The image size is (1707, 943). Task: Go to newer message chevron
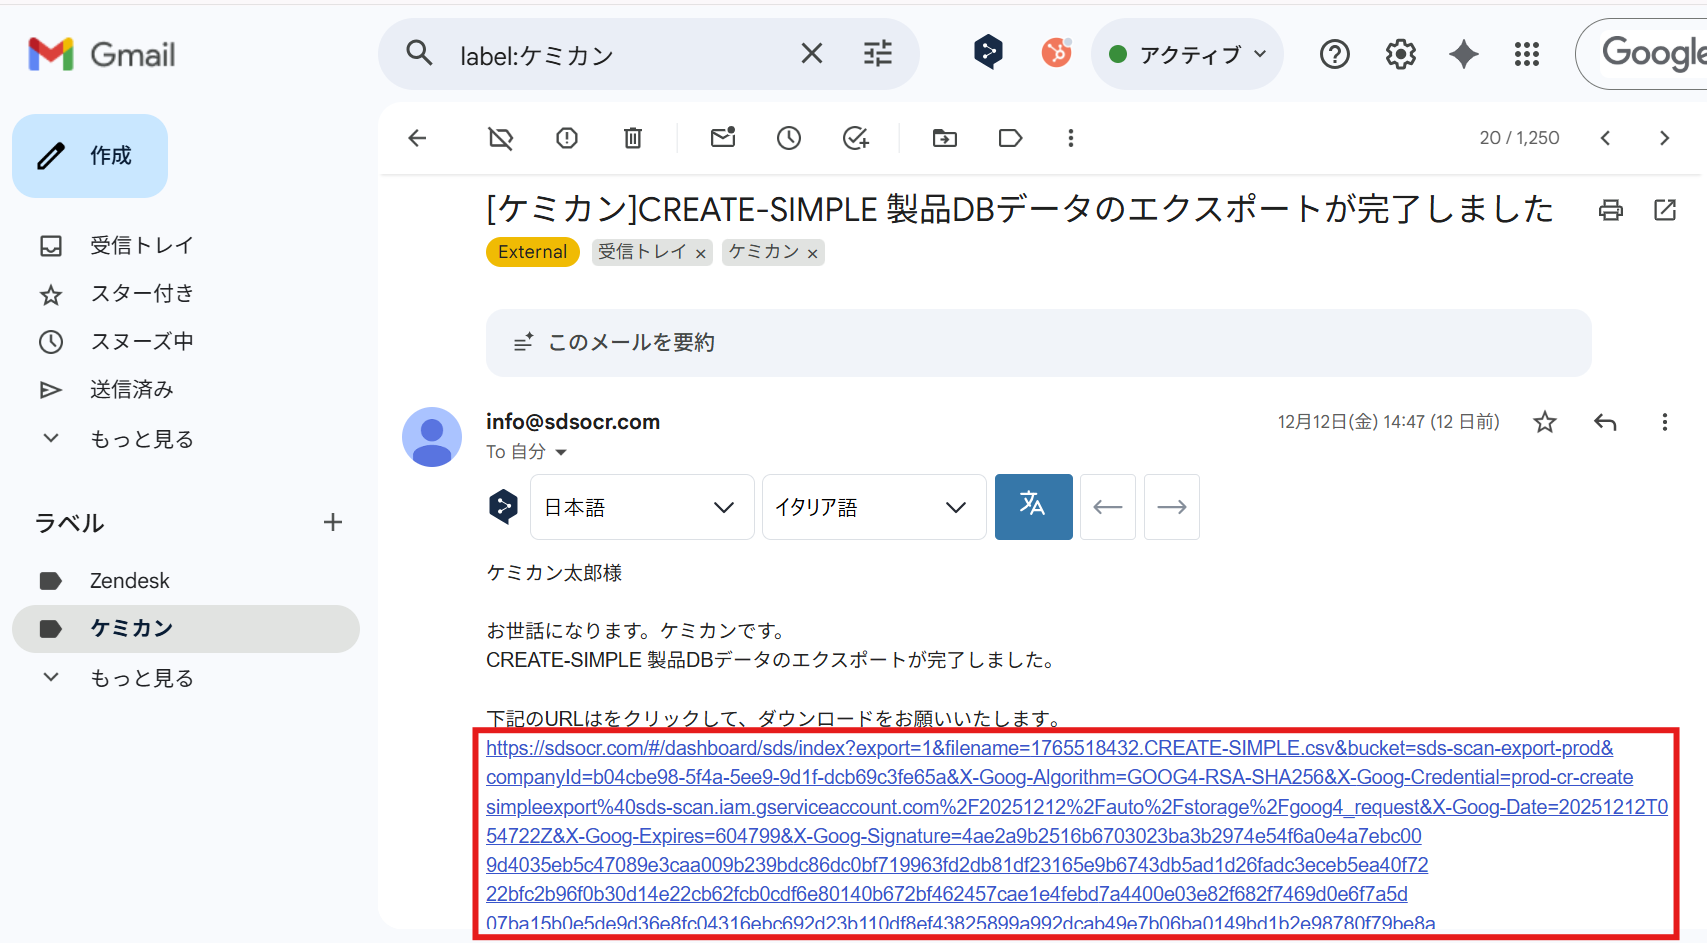[x=1605, y=138]
